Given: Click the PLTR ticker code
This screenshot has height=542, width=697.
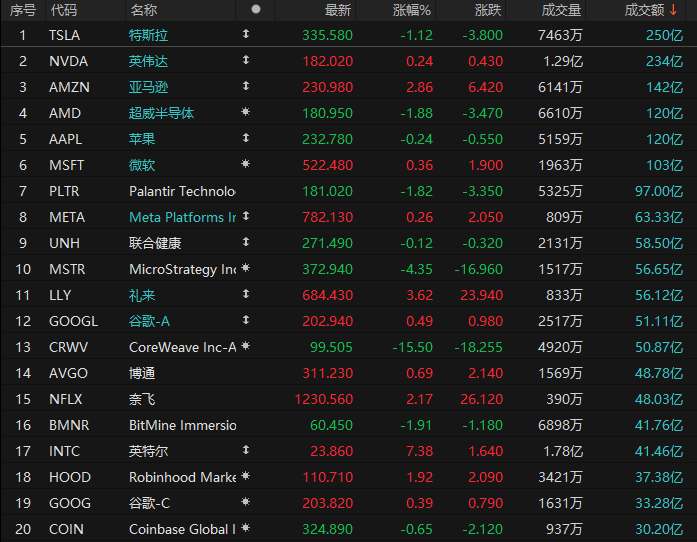Looking at the screenshot, I should tap(64, 191).
